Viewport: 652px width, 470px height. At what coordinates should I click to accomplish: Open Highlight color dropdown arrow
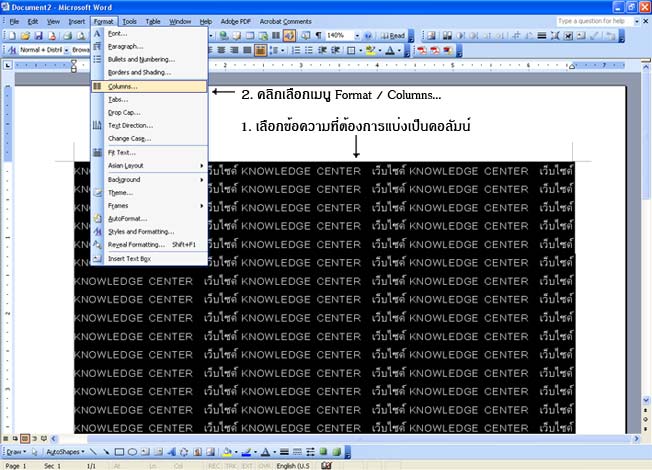pyautogui.click(x=380, y=50)
